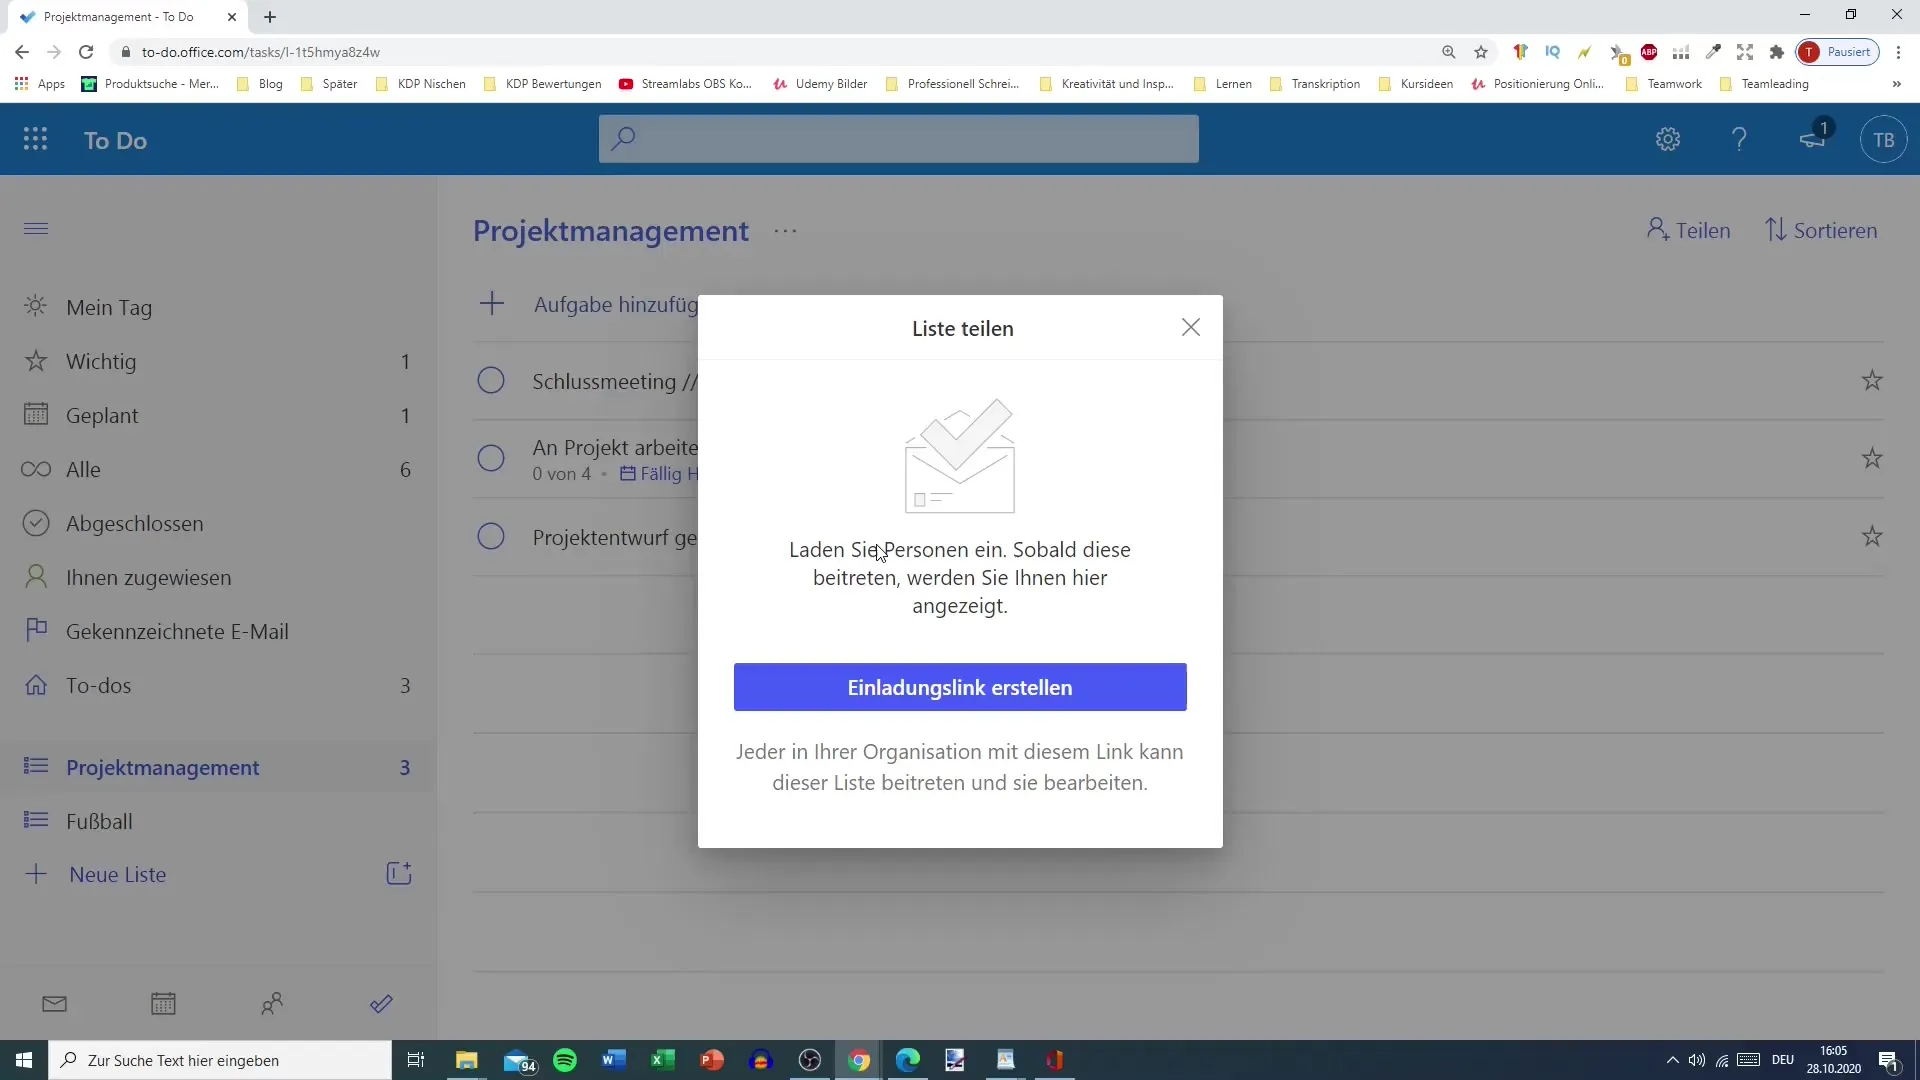This screenshot has width=1920, height=1080.
Task: Open the Office app launcher grid
Action: [35, 139]
